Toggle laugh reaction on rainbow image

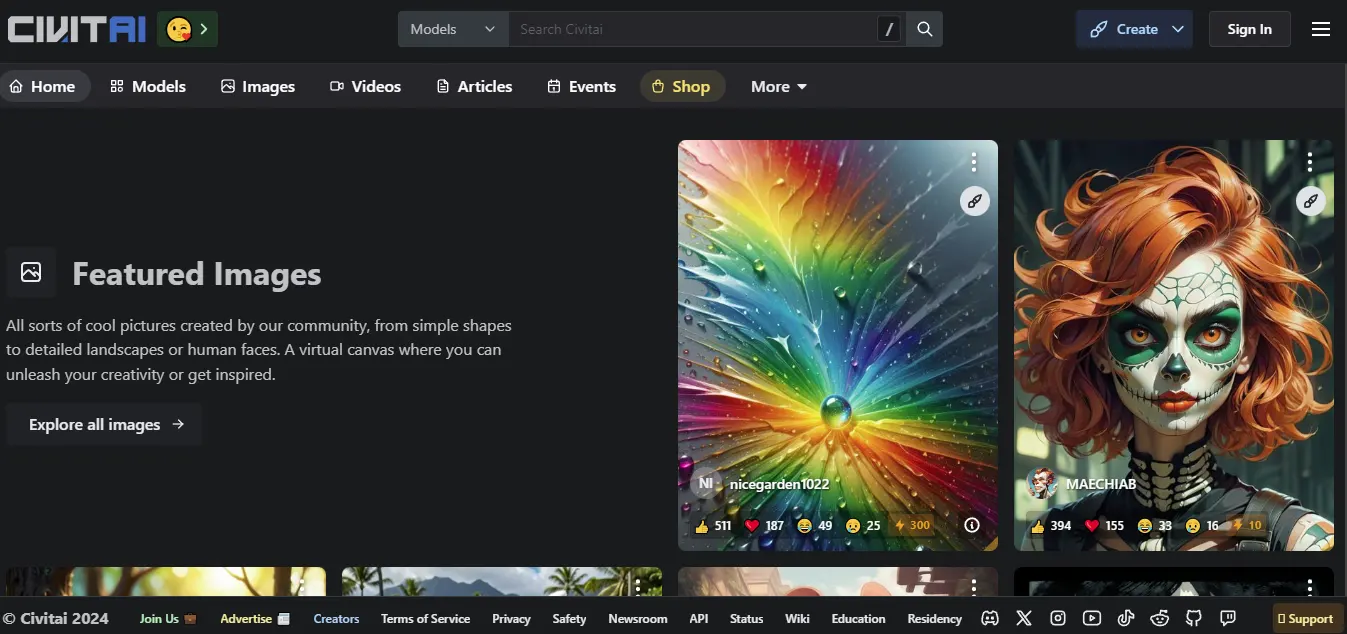point(815,525)
